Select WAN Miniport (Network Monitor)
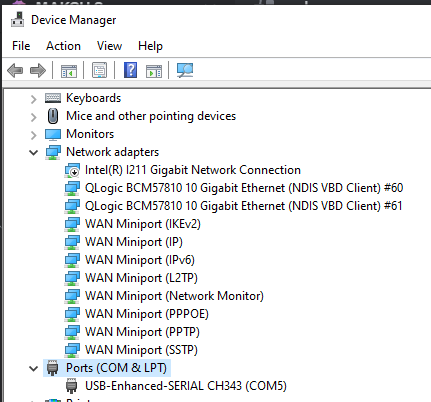The height and width of the screenshot is (402, 431). click(174, 296)
